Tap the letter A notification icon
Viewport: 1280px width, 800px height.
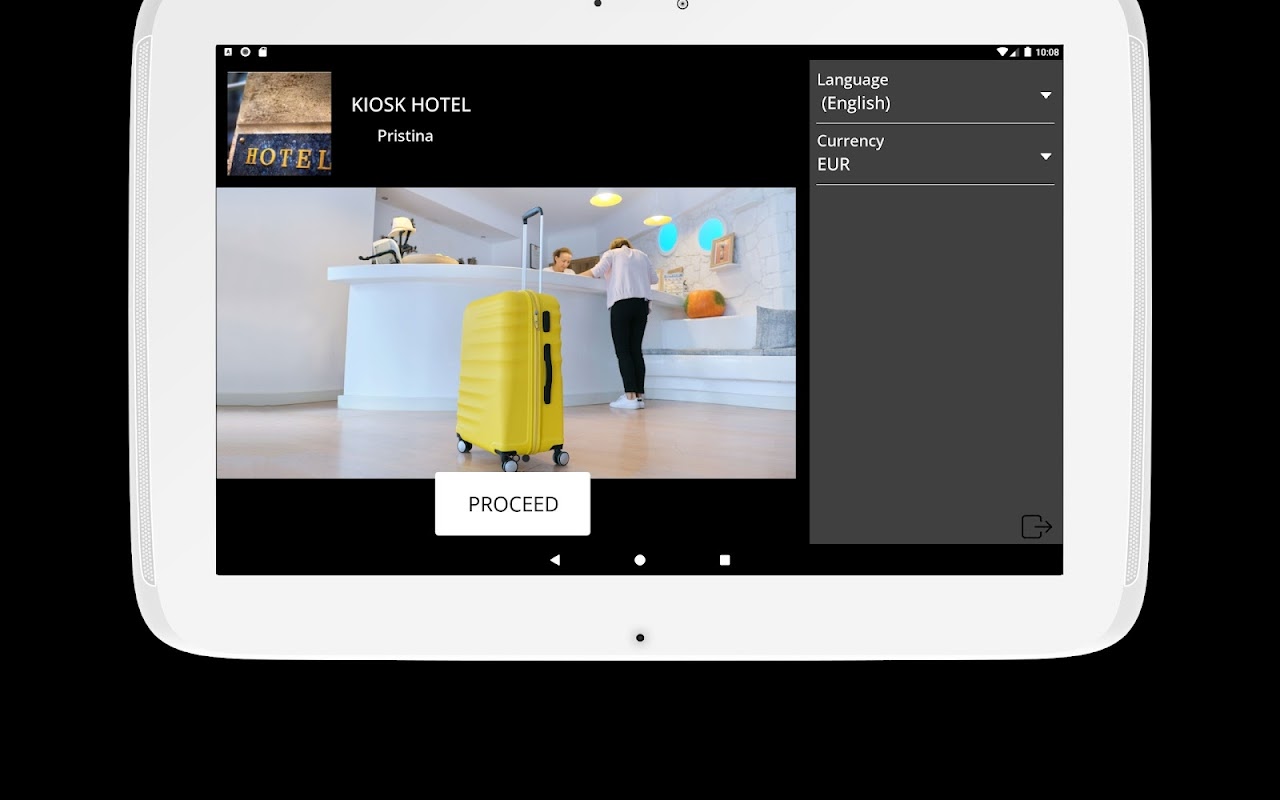click(x=228, y=52)
